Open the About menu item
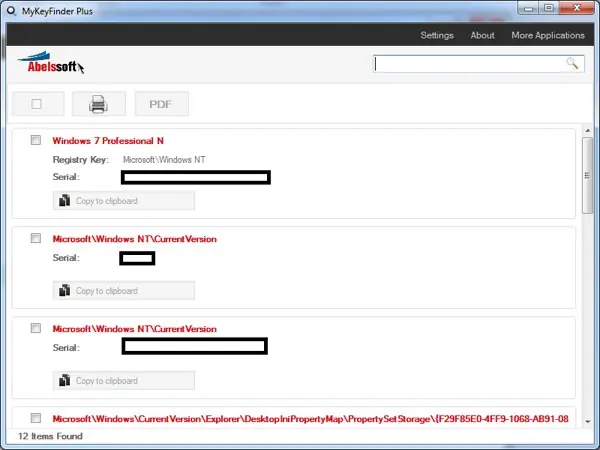Screen dimensions: 600x450 click(x=483, y=35)
